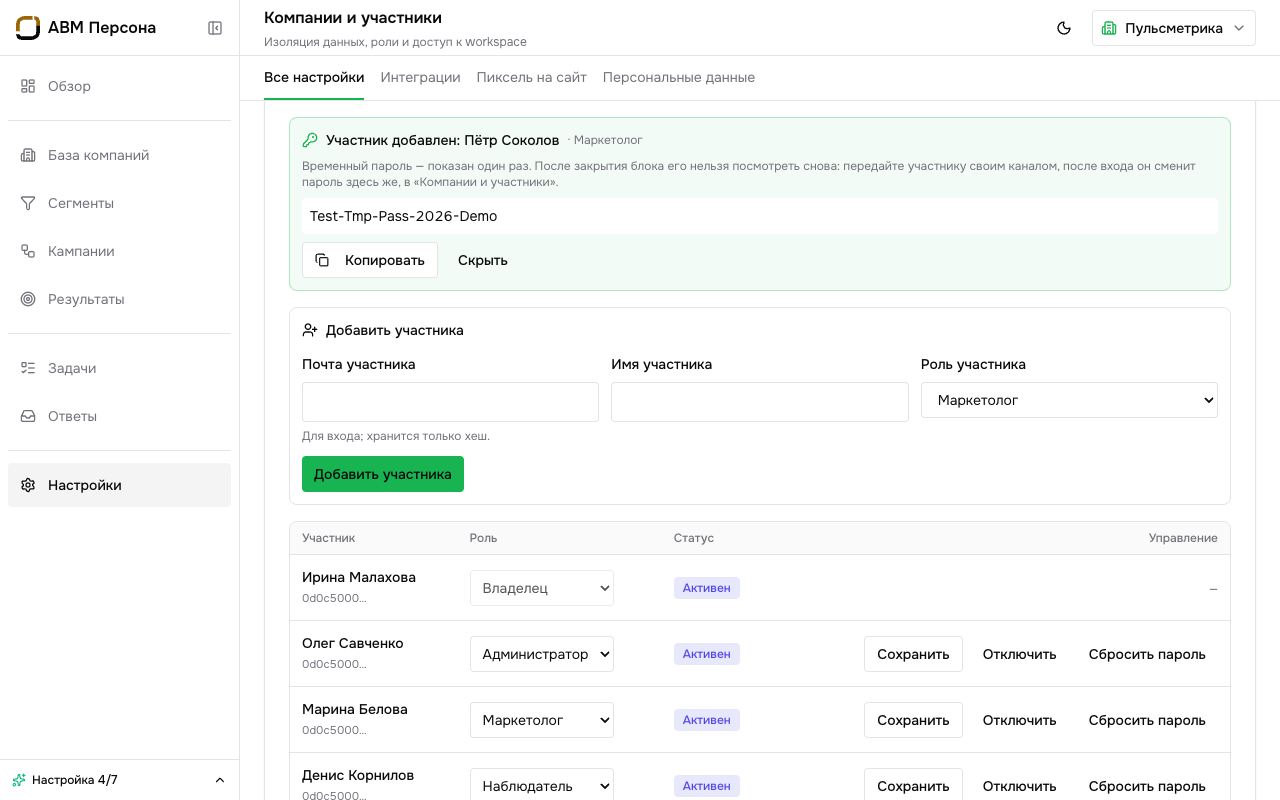The height and width of the screenshot is (800, 1280).
Task: Open role dropdown for Олег Савченко
Action: [x=542, y=654]
